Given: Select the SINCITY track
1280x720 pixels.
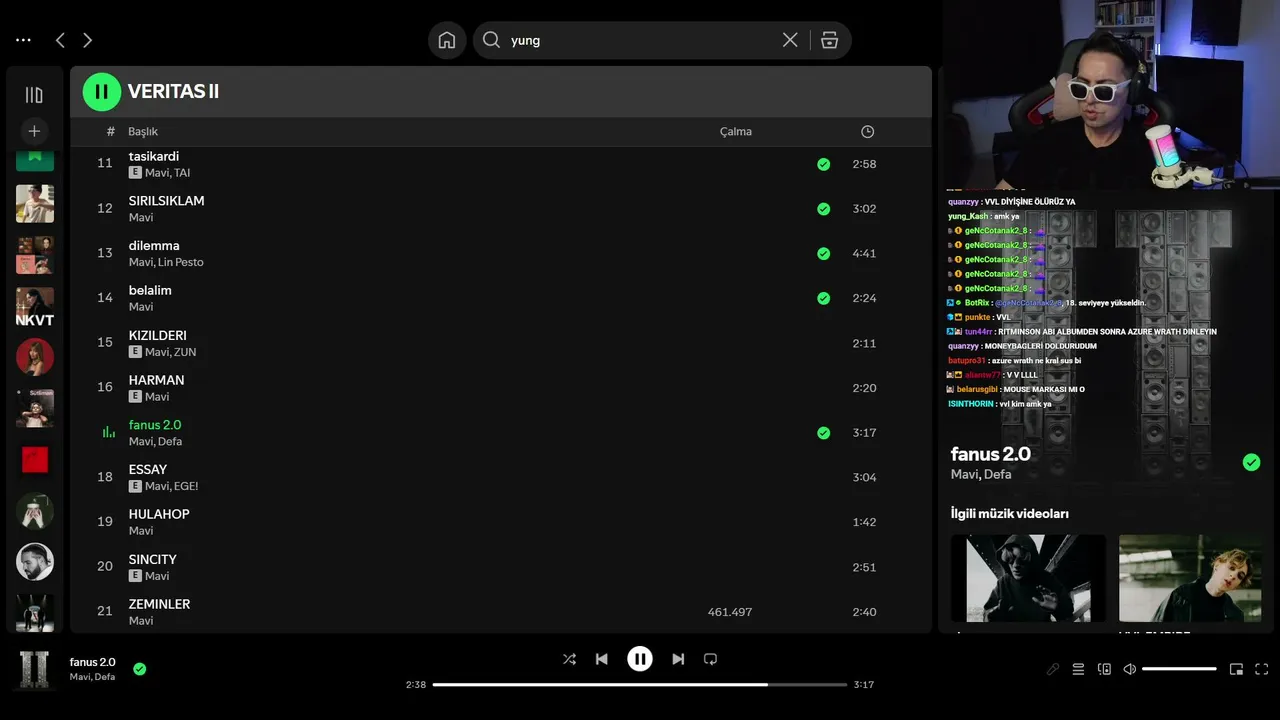Looking at the screenshot, I should [x=500, y=567].
